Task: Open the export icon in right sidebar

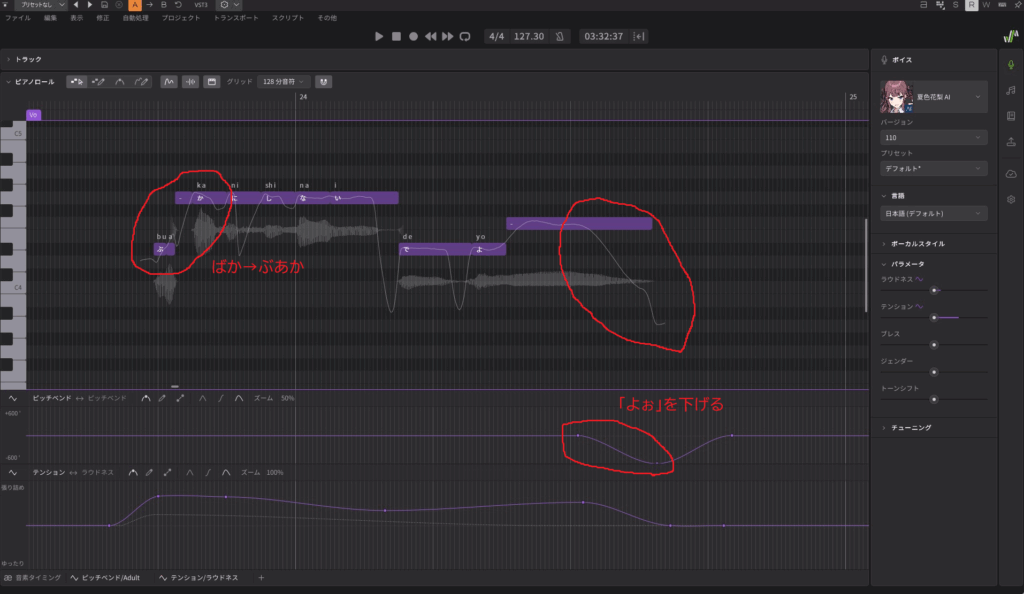Action: (1011, 142)
